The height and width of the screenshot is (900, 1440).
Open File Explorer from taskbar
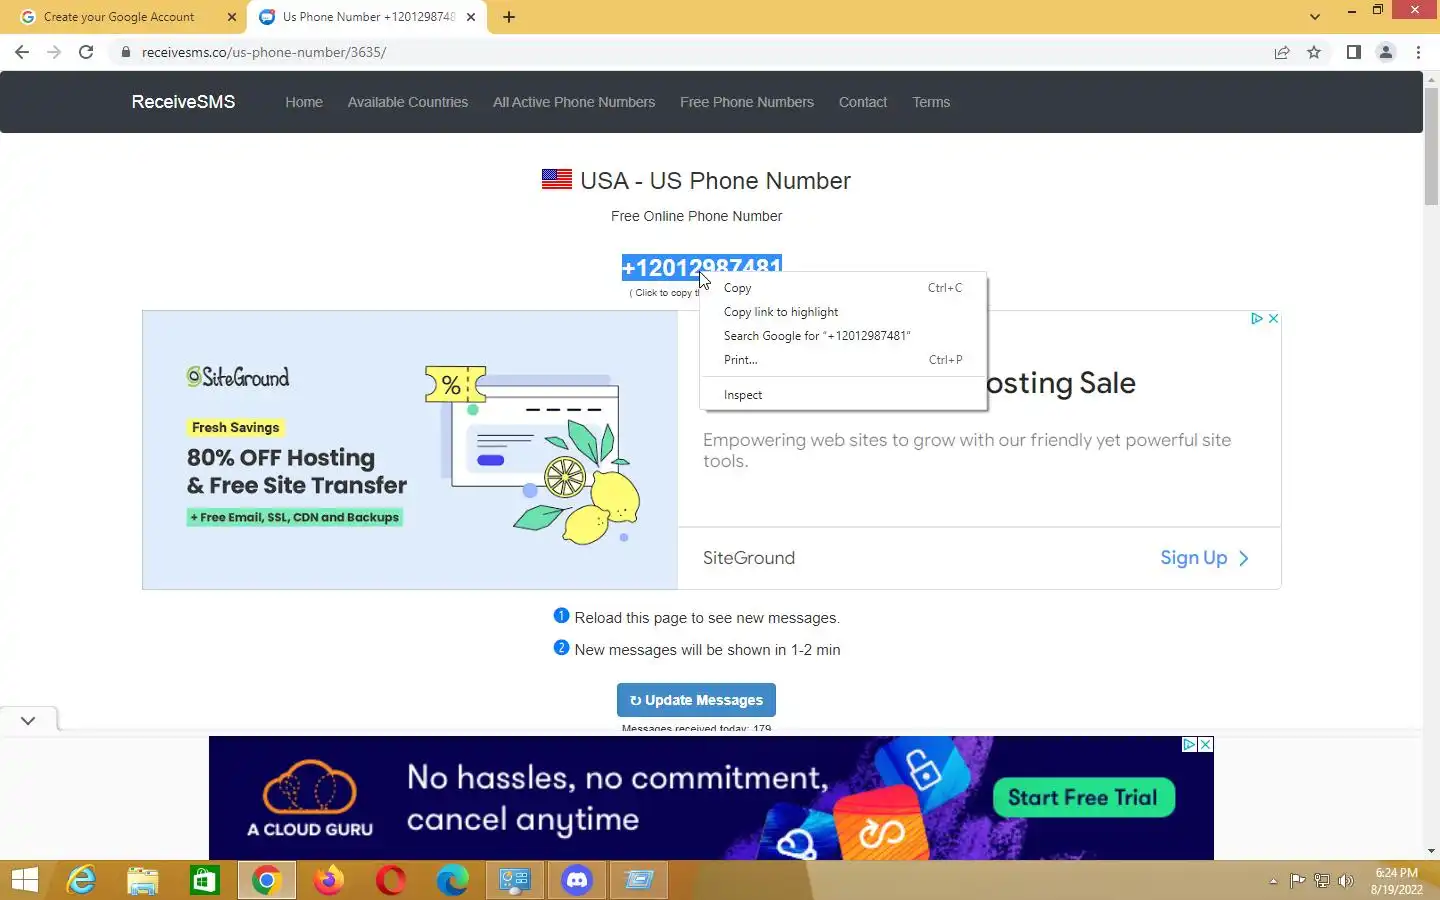143,880
